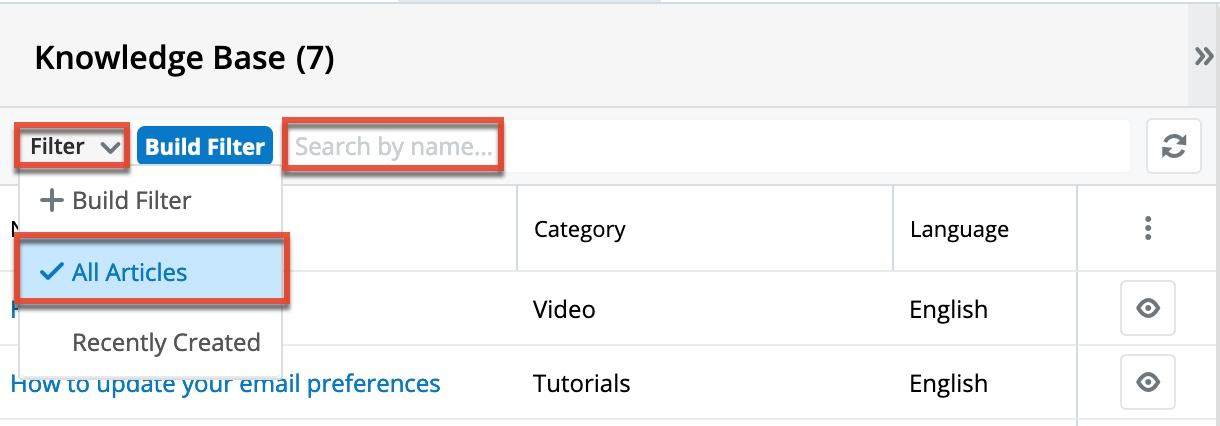Preview the Tutorials category article
Image resolution: width=1220 pixels, height=426 pixels.
tap(1148, 382)
